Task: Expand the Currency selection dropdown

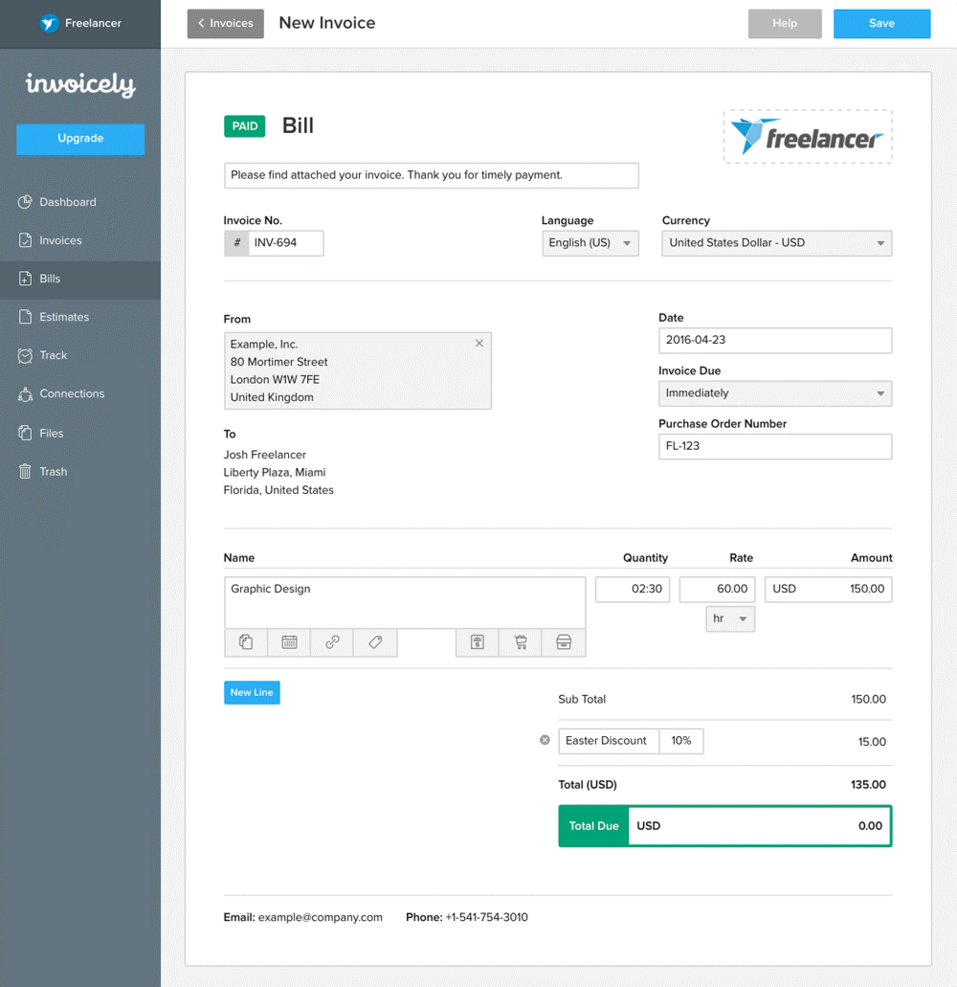Action: point(776,243)
